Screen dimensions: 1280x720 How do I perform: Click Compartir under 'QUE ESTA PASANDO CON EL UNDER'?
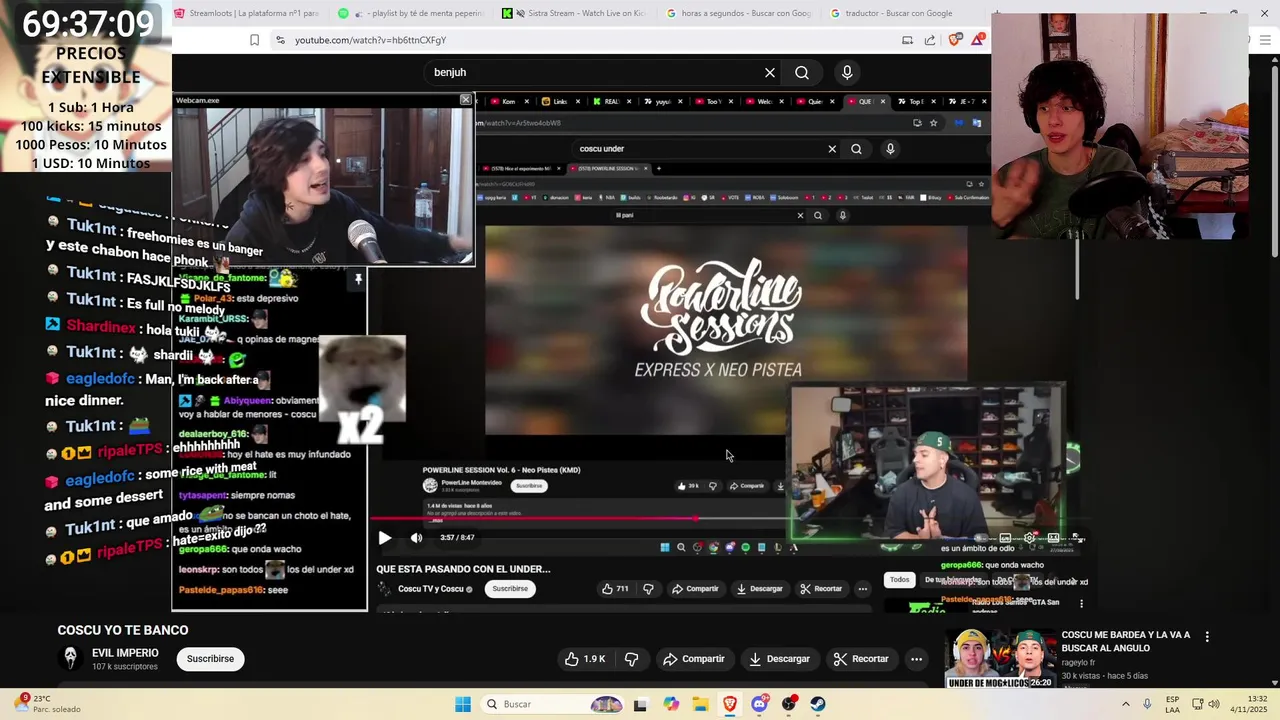695,589
